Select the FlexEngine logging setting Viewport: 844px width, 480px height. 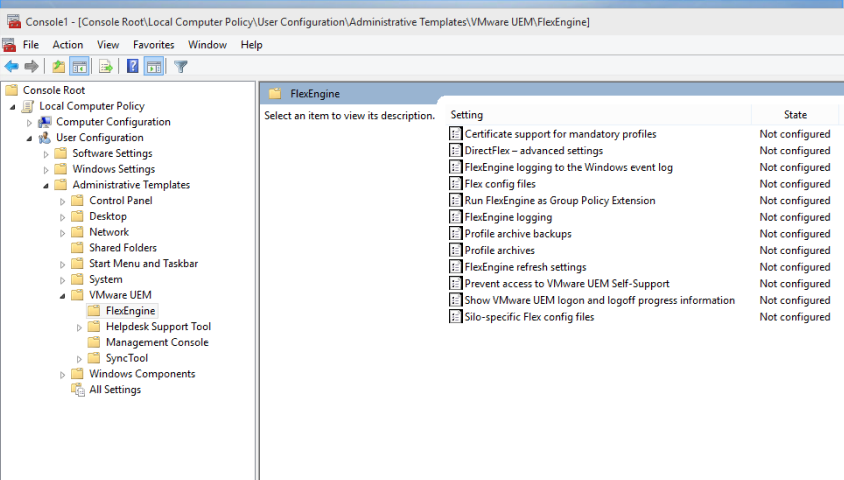[508, 217]
